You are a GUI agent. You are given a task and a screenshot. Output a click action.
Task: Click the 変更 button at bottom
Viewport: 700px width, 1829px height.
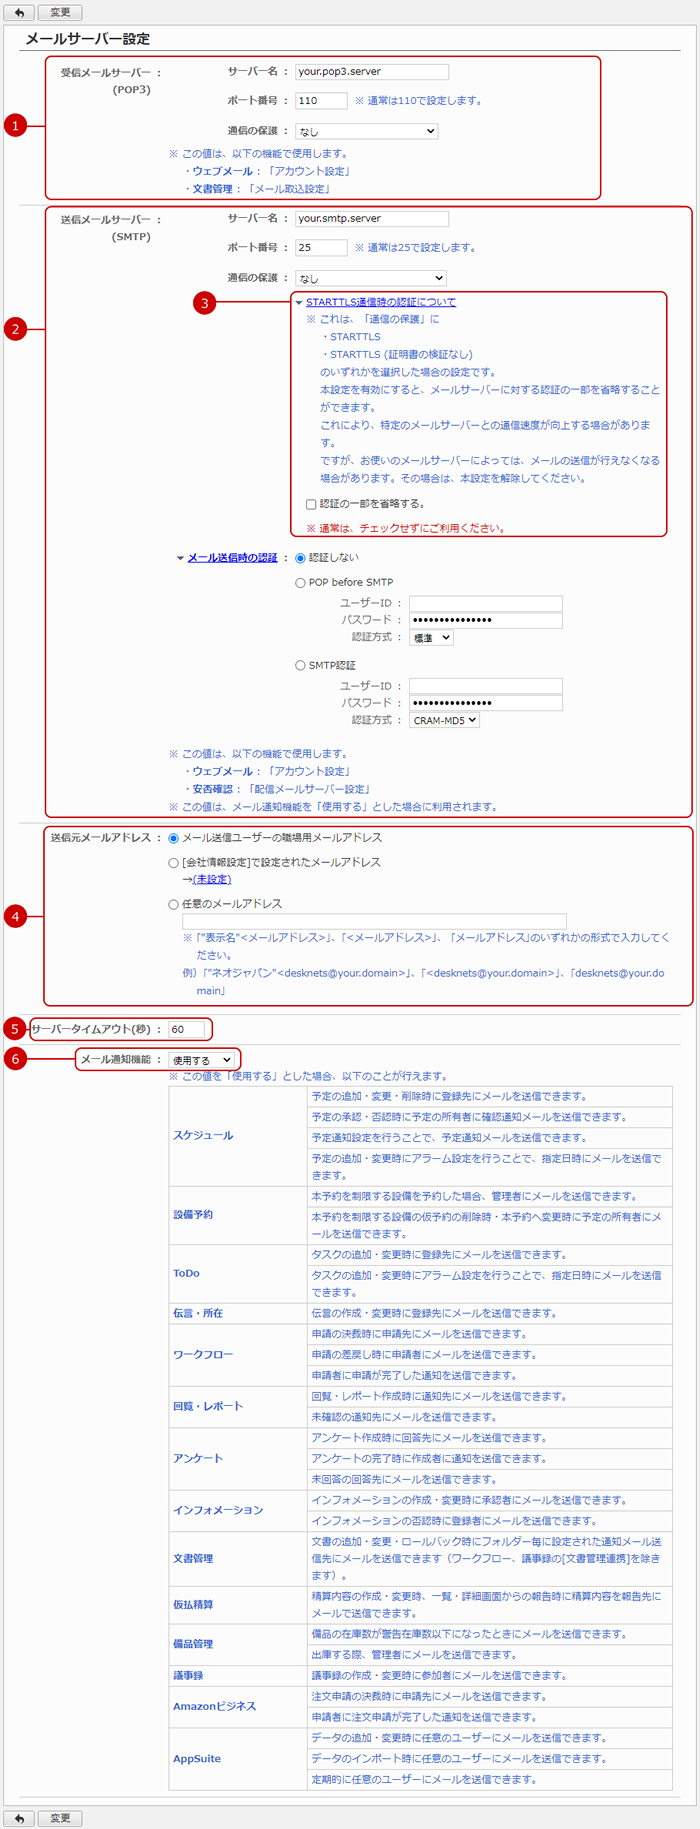(x=61, y=1818)
